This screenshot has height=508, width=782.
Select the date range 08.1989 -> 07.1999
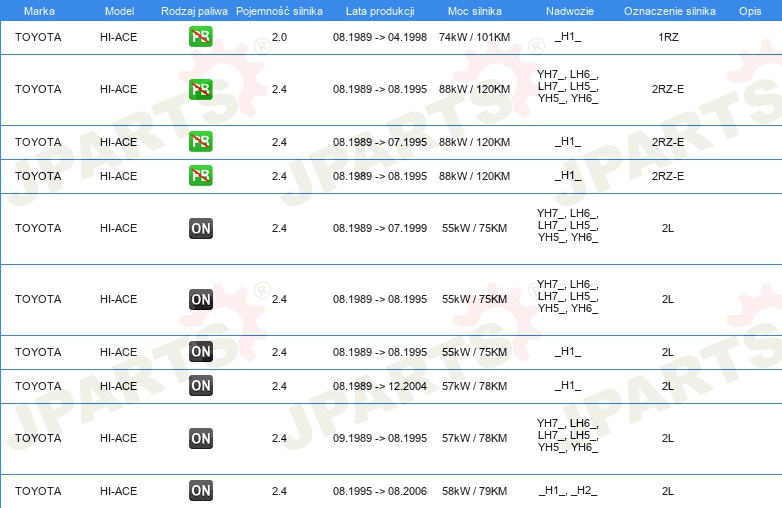380,228
